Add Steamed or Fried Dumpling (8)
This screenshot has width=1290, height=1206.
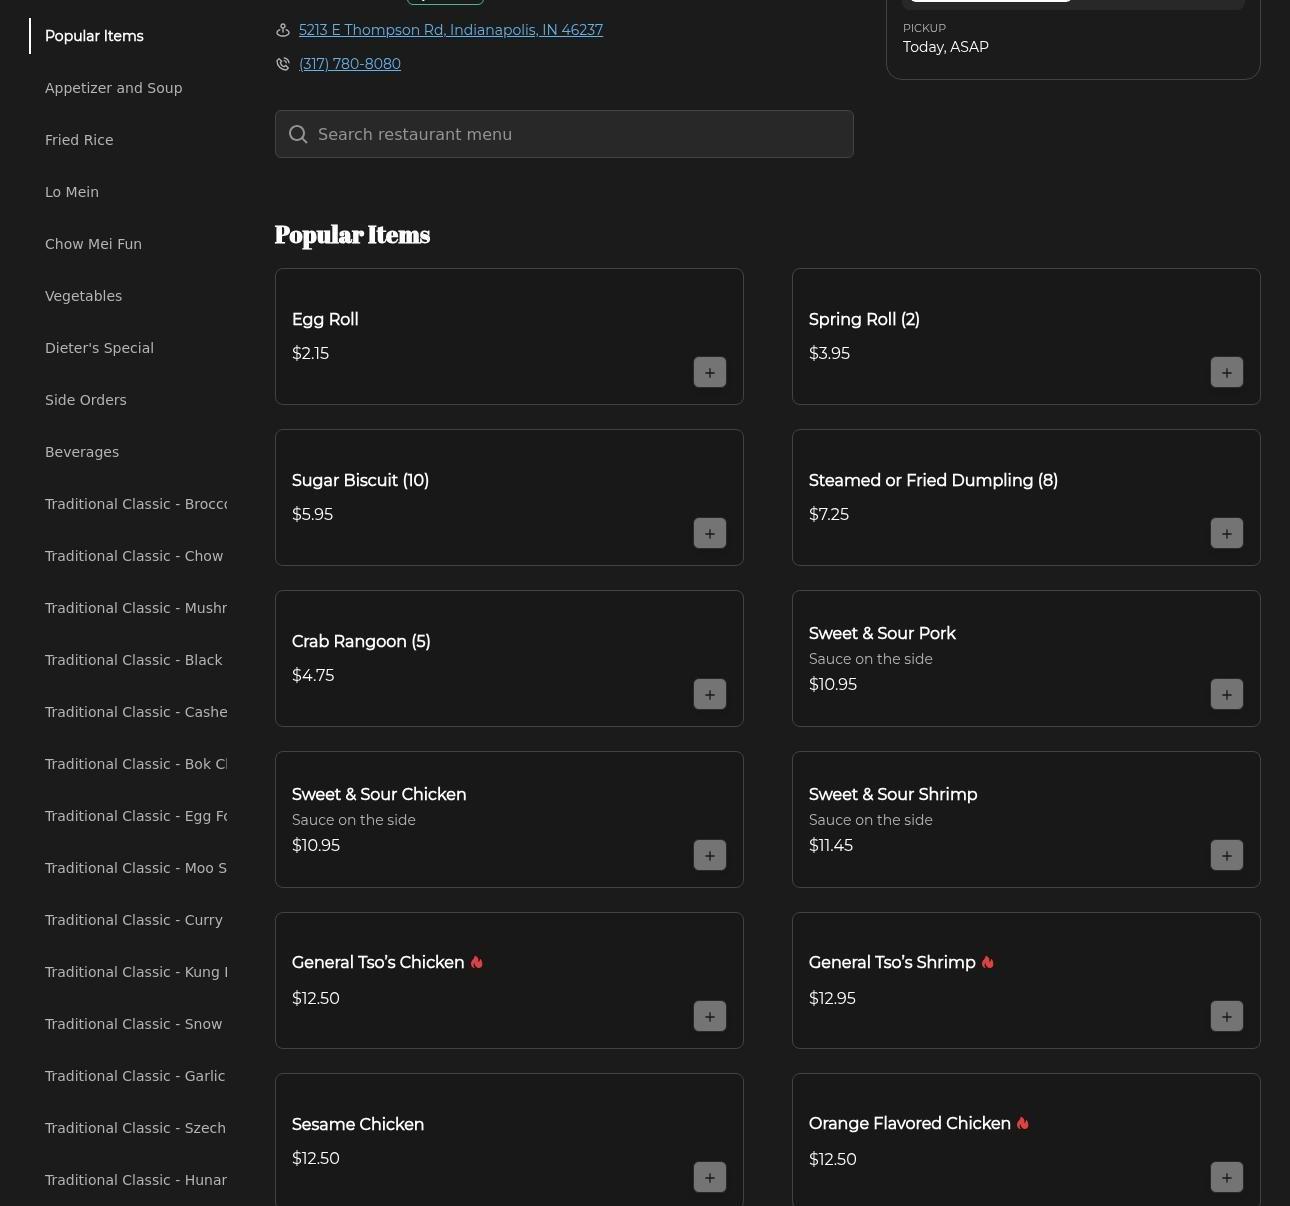tap(1226, 533)
